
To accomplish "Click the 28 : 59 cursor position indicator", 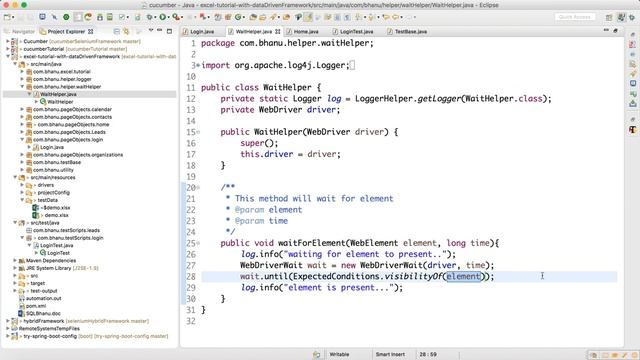I will tap(428, 354).
